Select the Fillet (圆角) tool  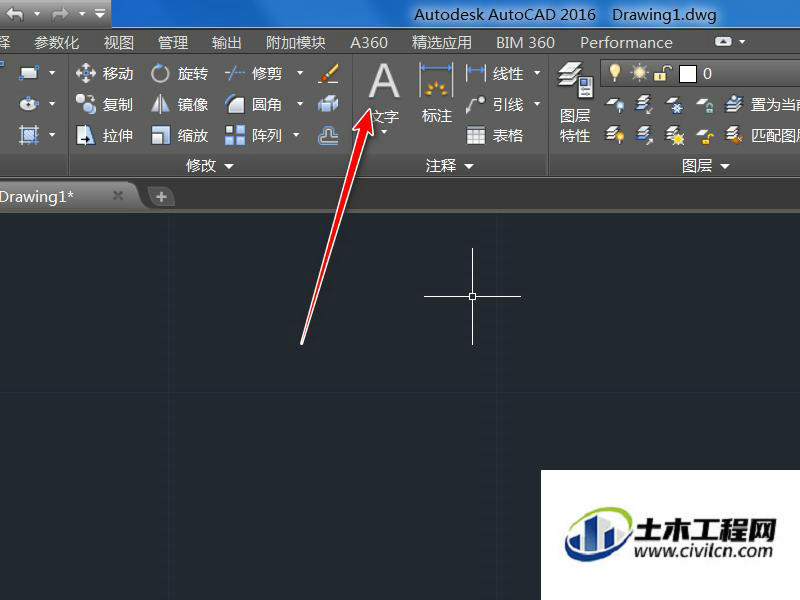tap(254, 105)
